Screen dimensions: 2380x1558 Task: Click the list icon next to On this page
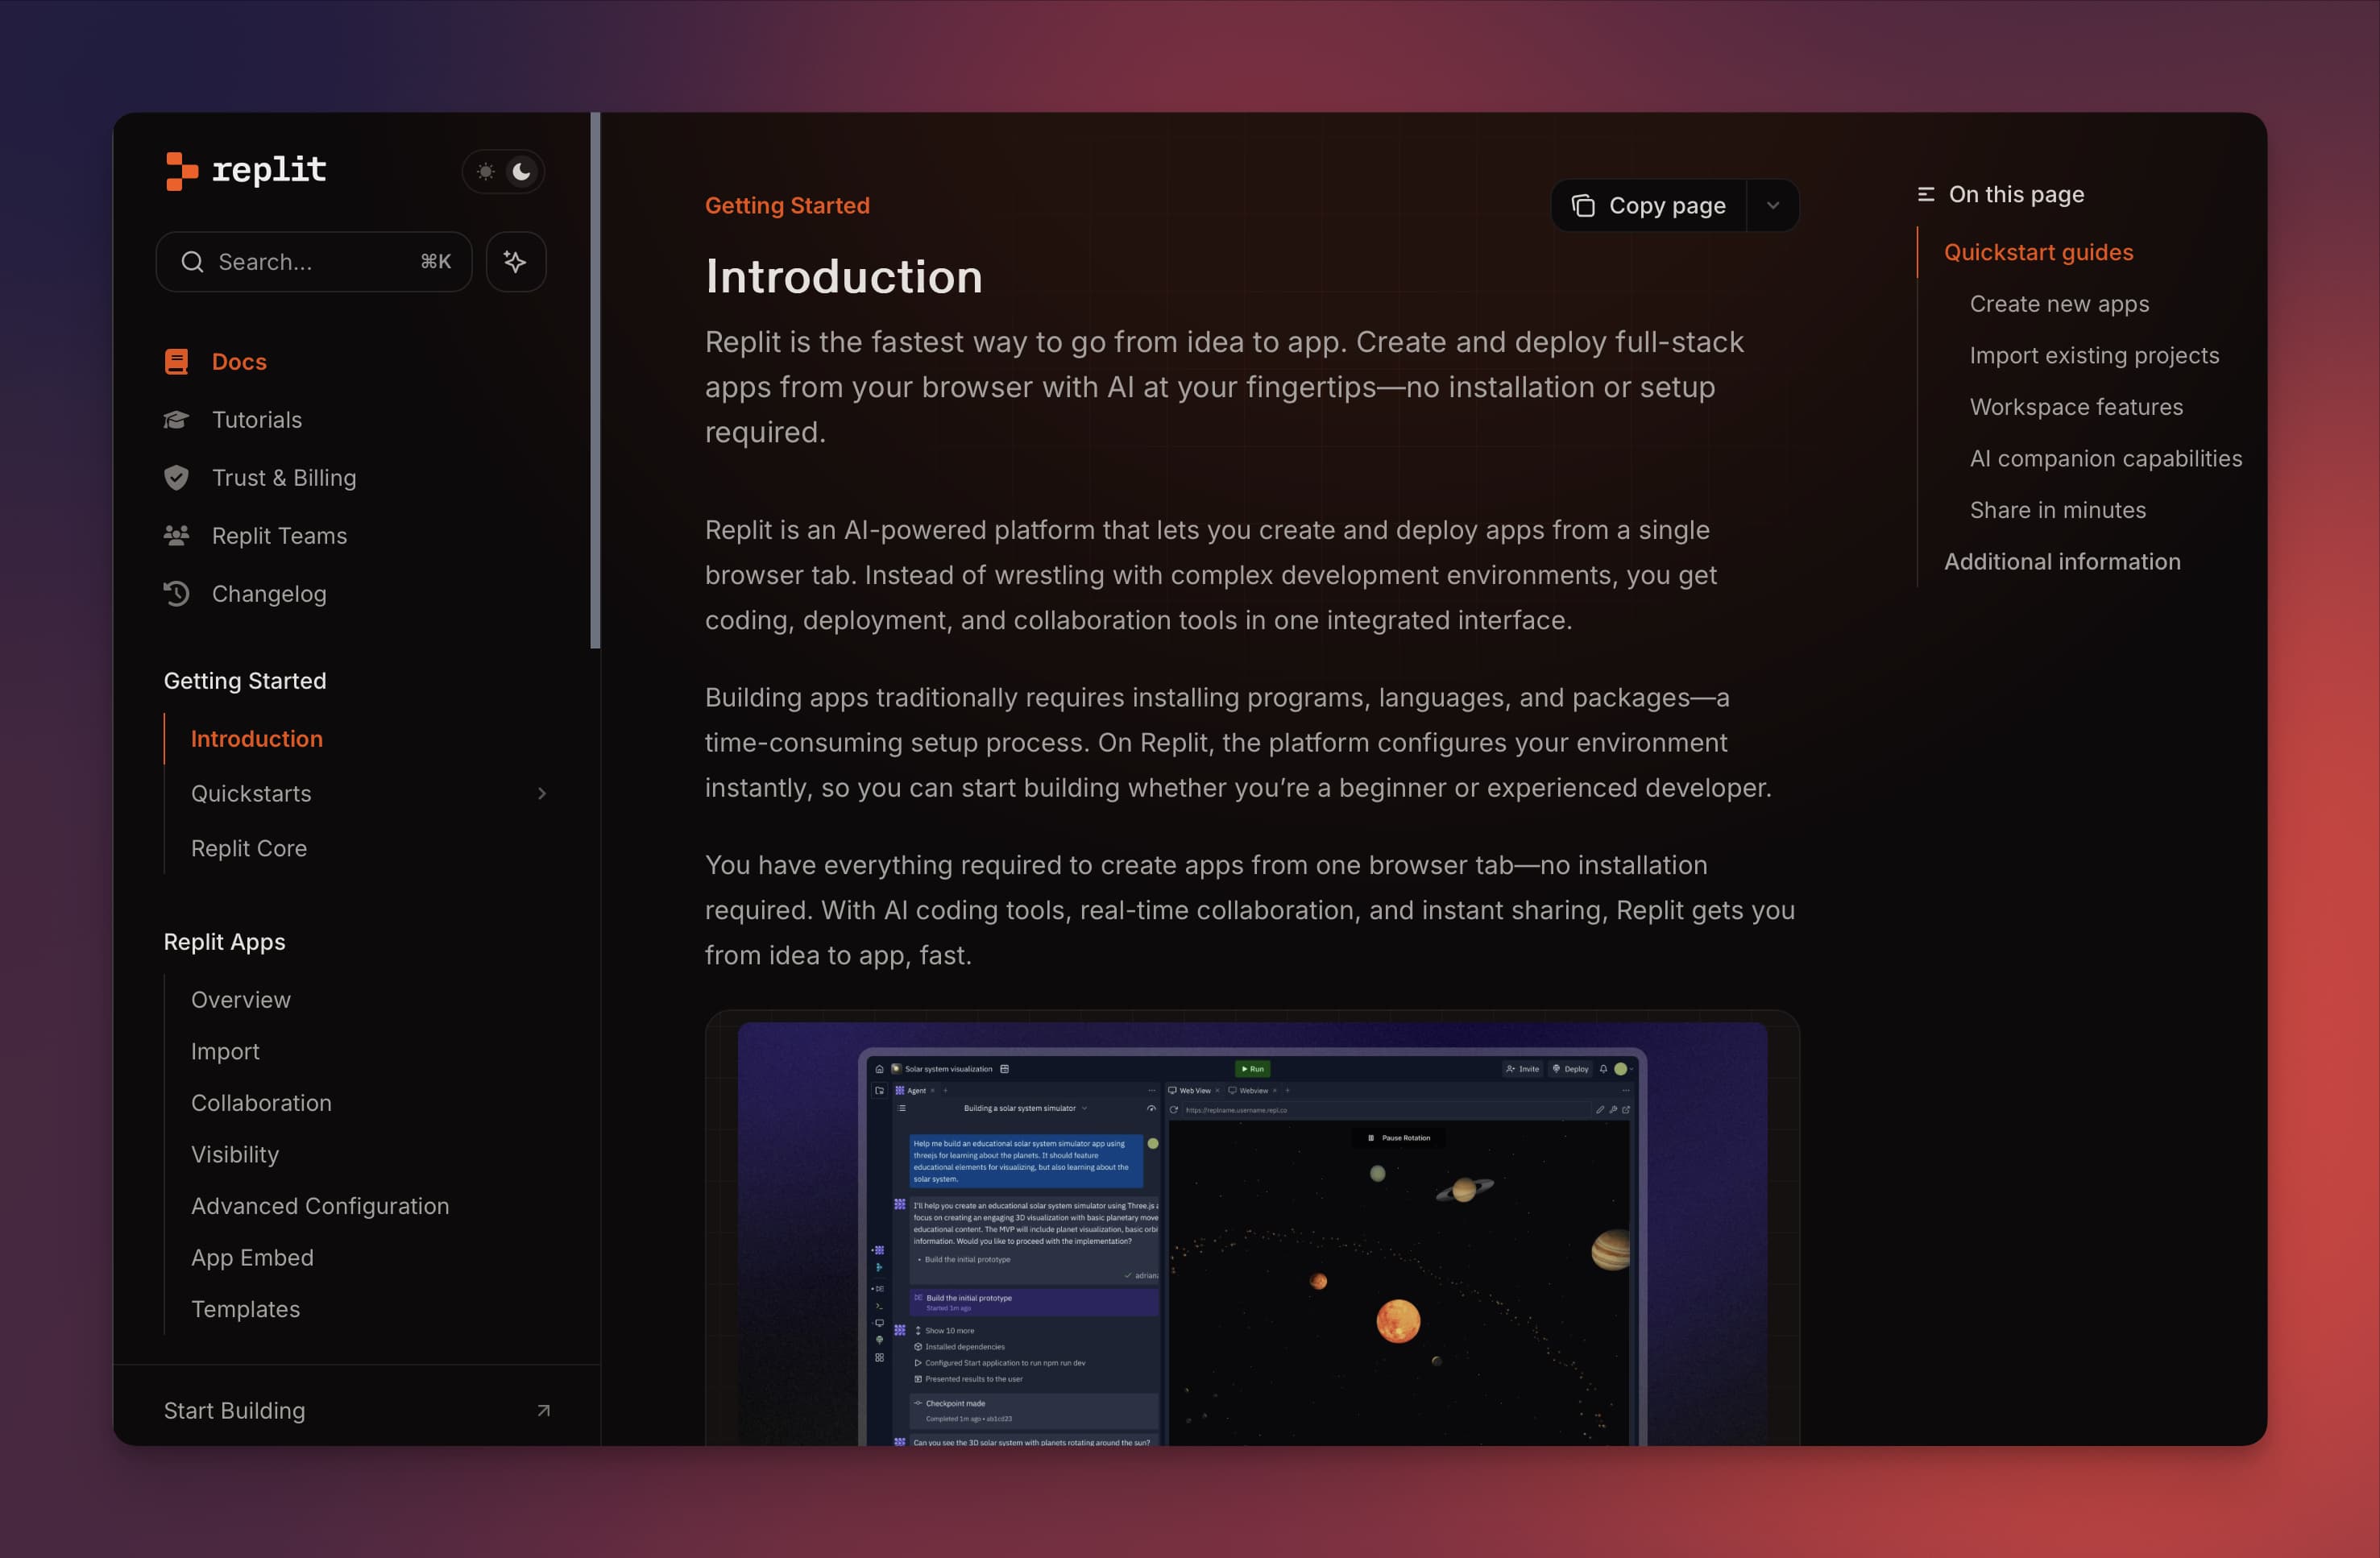coord(1928,195)
